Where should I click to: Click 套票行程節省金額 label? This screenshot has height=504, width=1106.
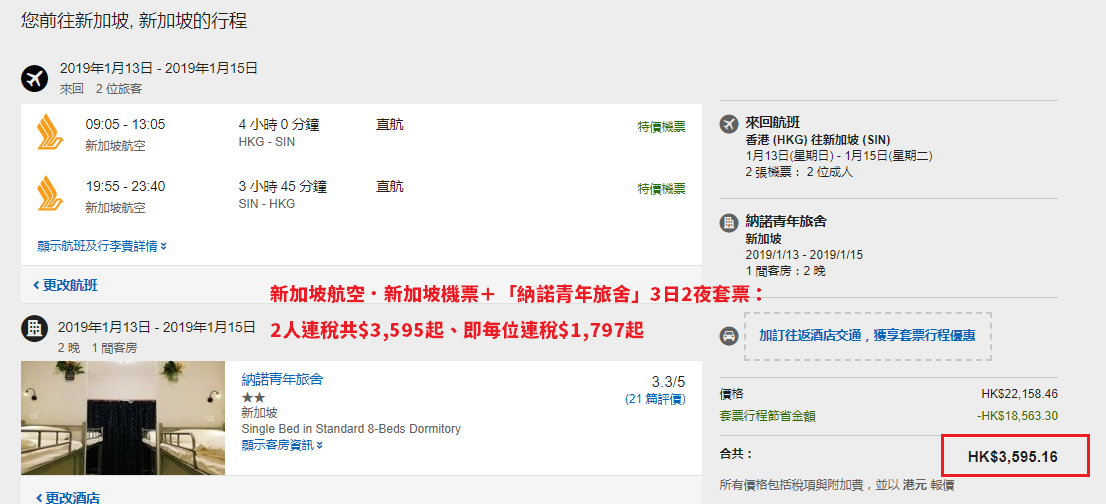pos(767,416)
